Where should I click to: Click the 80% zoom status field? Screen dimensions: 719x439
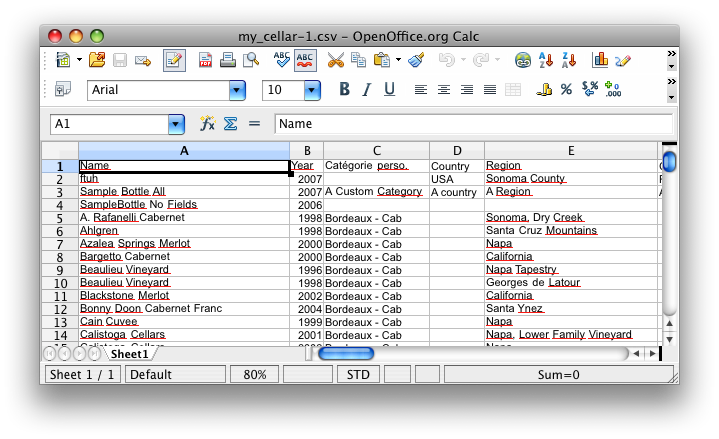pos(254,375)
